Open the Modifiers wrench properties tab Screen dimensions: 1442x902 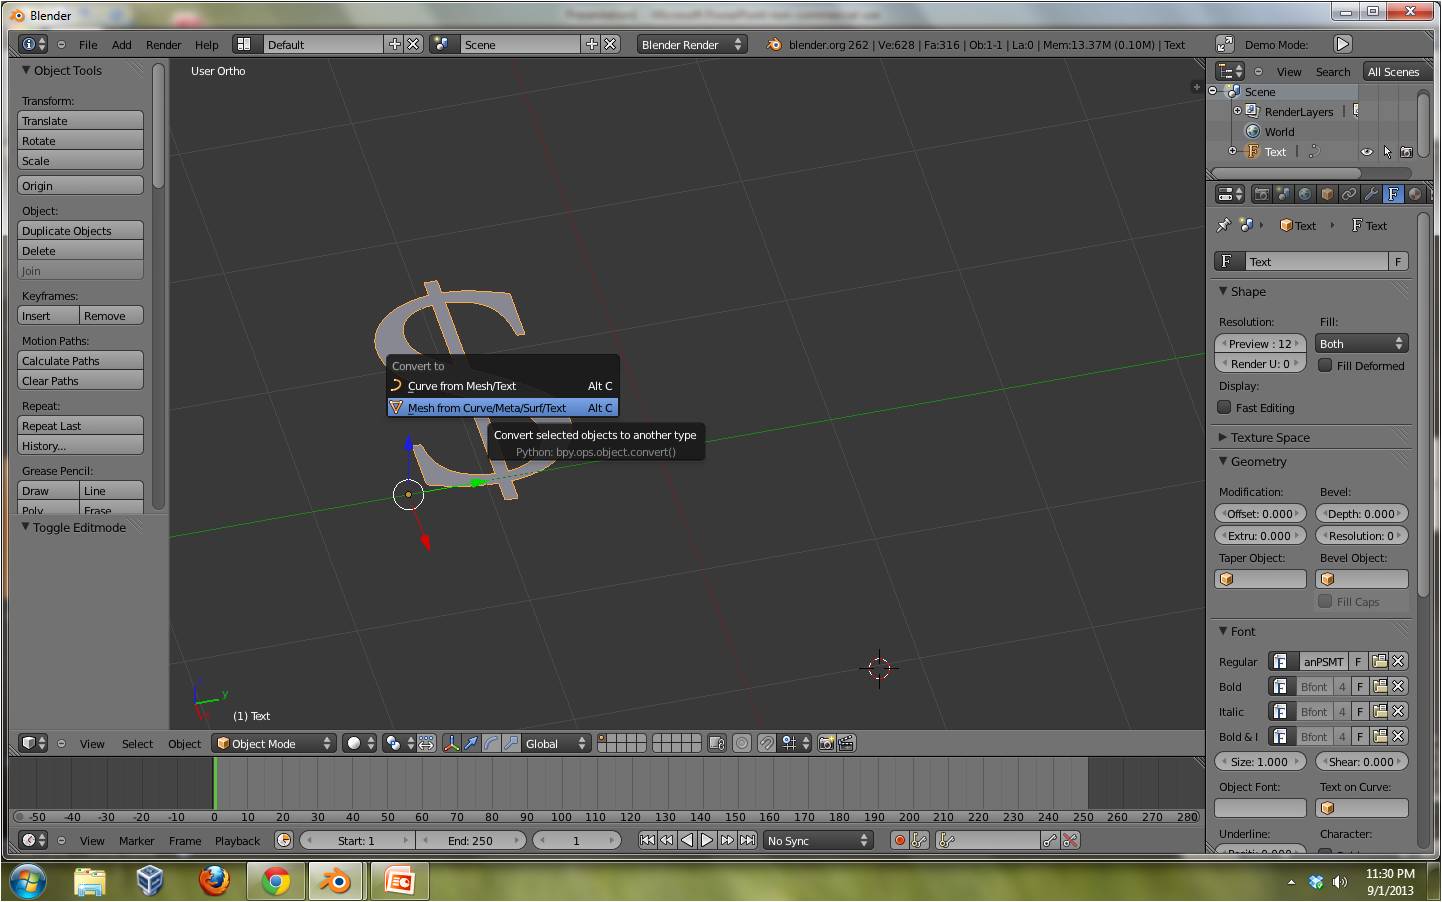point(1371,194)
